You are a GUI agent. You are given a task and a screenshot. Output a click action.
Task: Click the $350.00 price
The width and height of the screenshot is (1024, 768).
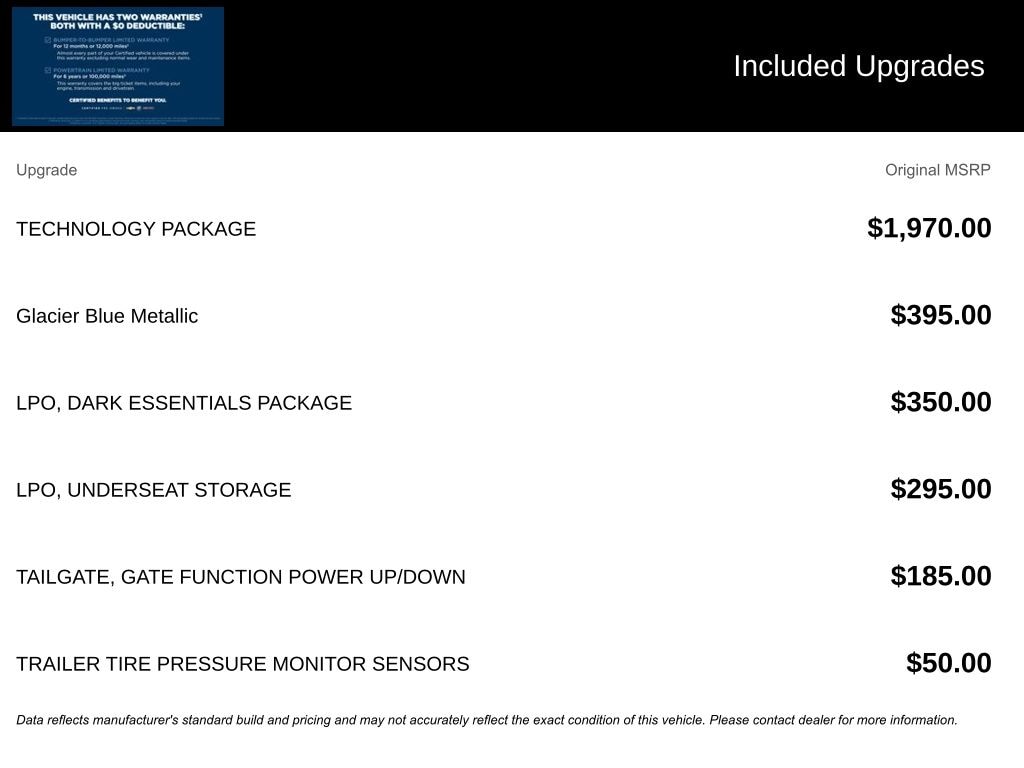click(941, 402)
